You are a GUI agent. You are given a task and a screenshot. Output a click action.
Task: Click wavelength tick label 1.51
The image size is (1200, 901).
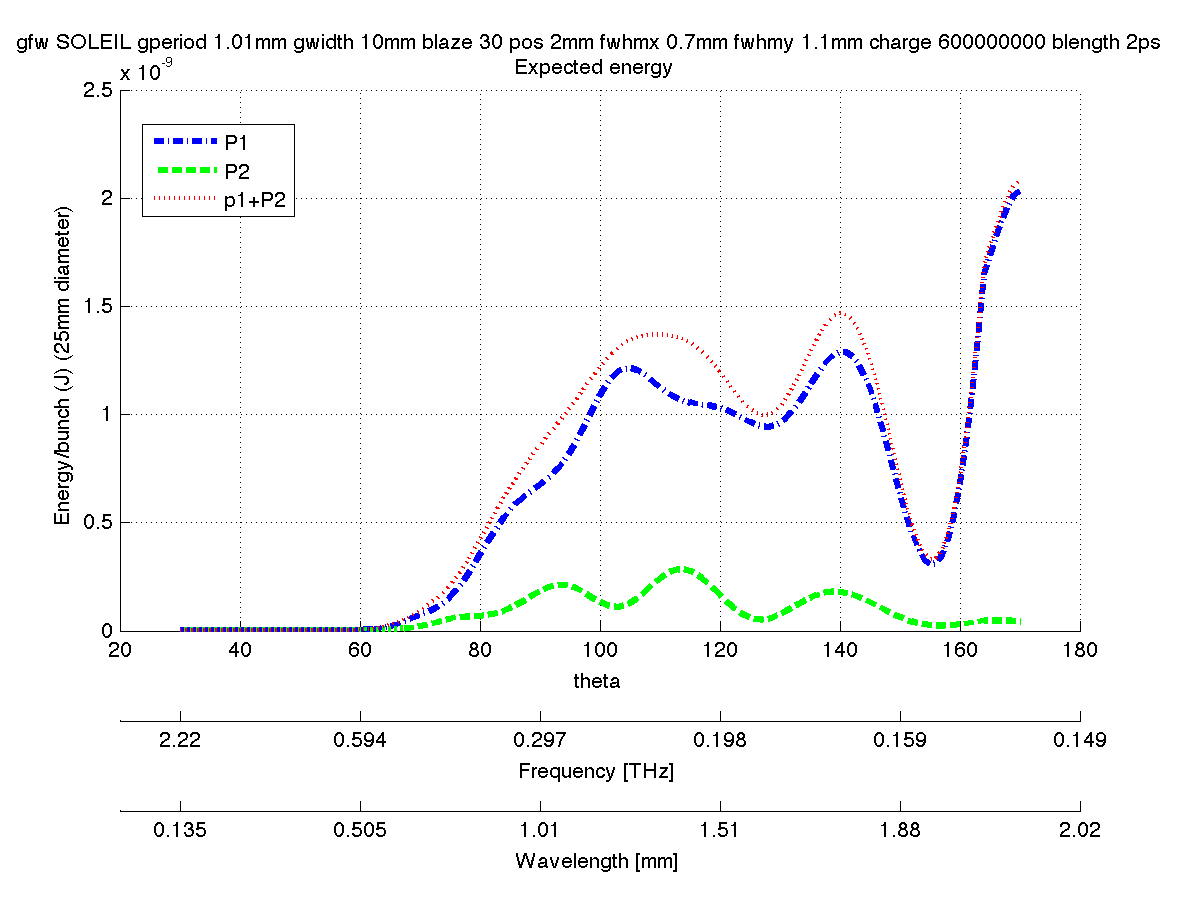click(x=720, y=830)
